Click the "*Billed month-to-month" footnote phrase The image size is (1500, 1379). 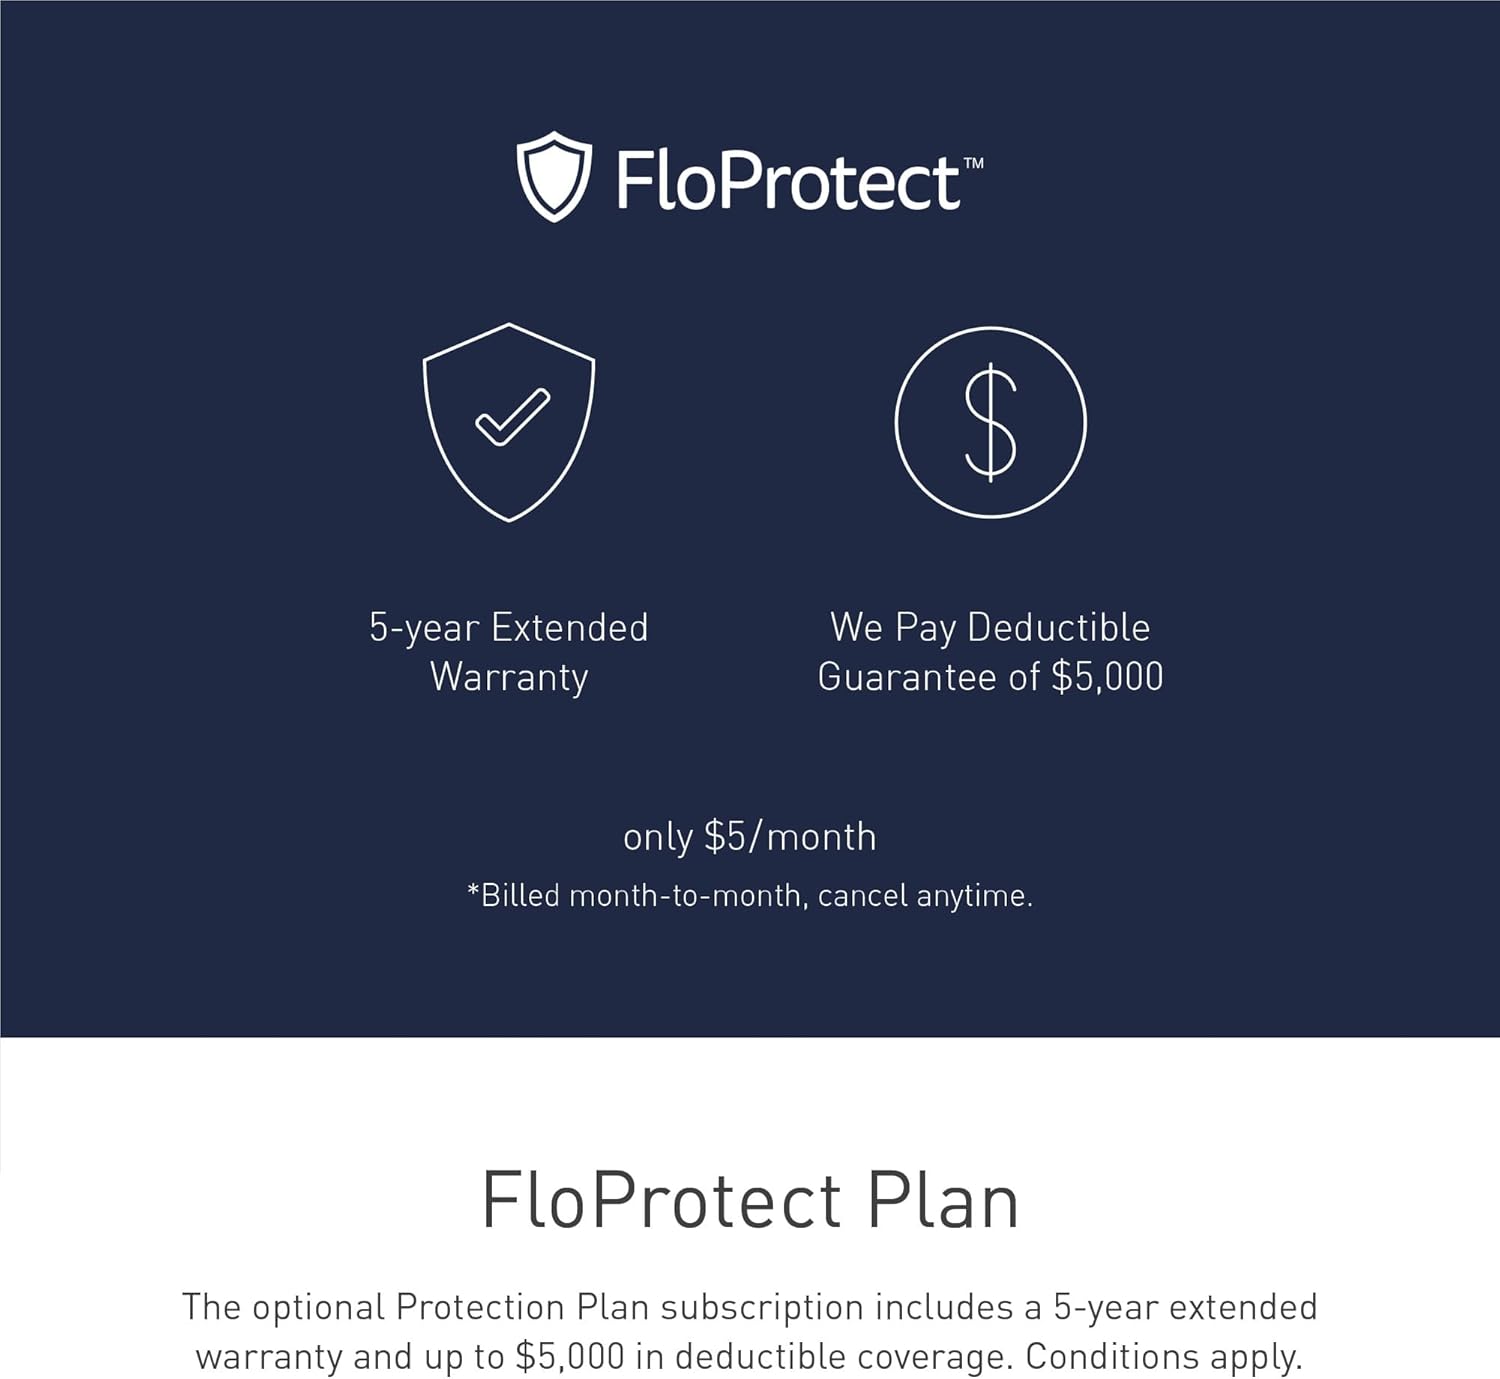click(635, 895)
